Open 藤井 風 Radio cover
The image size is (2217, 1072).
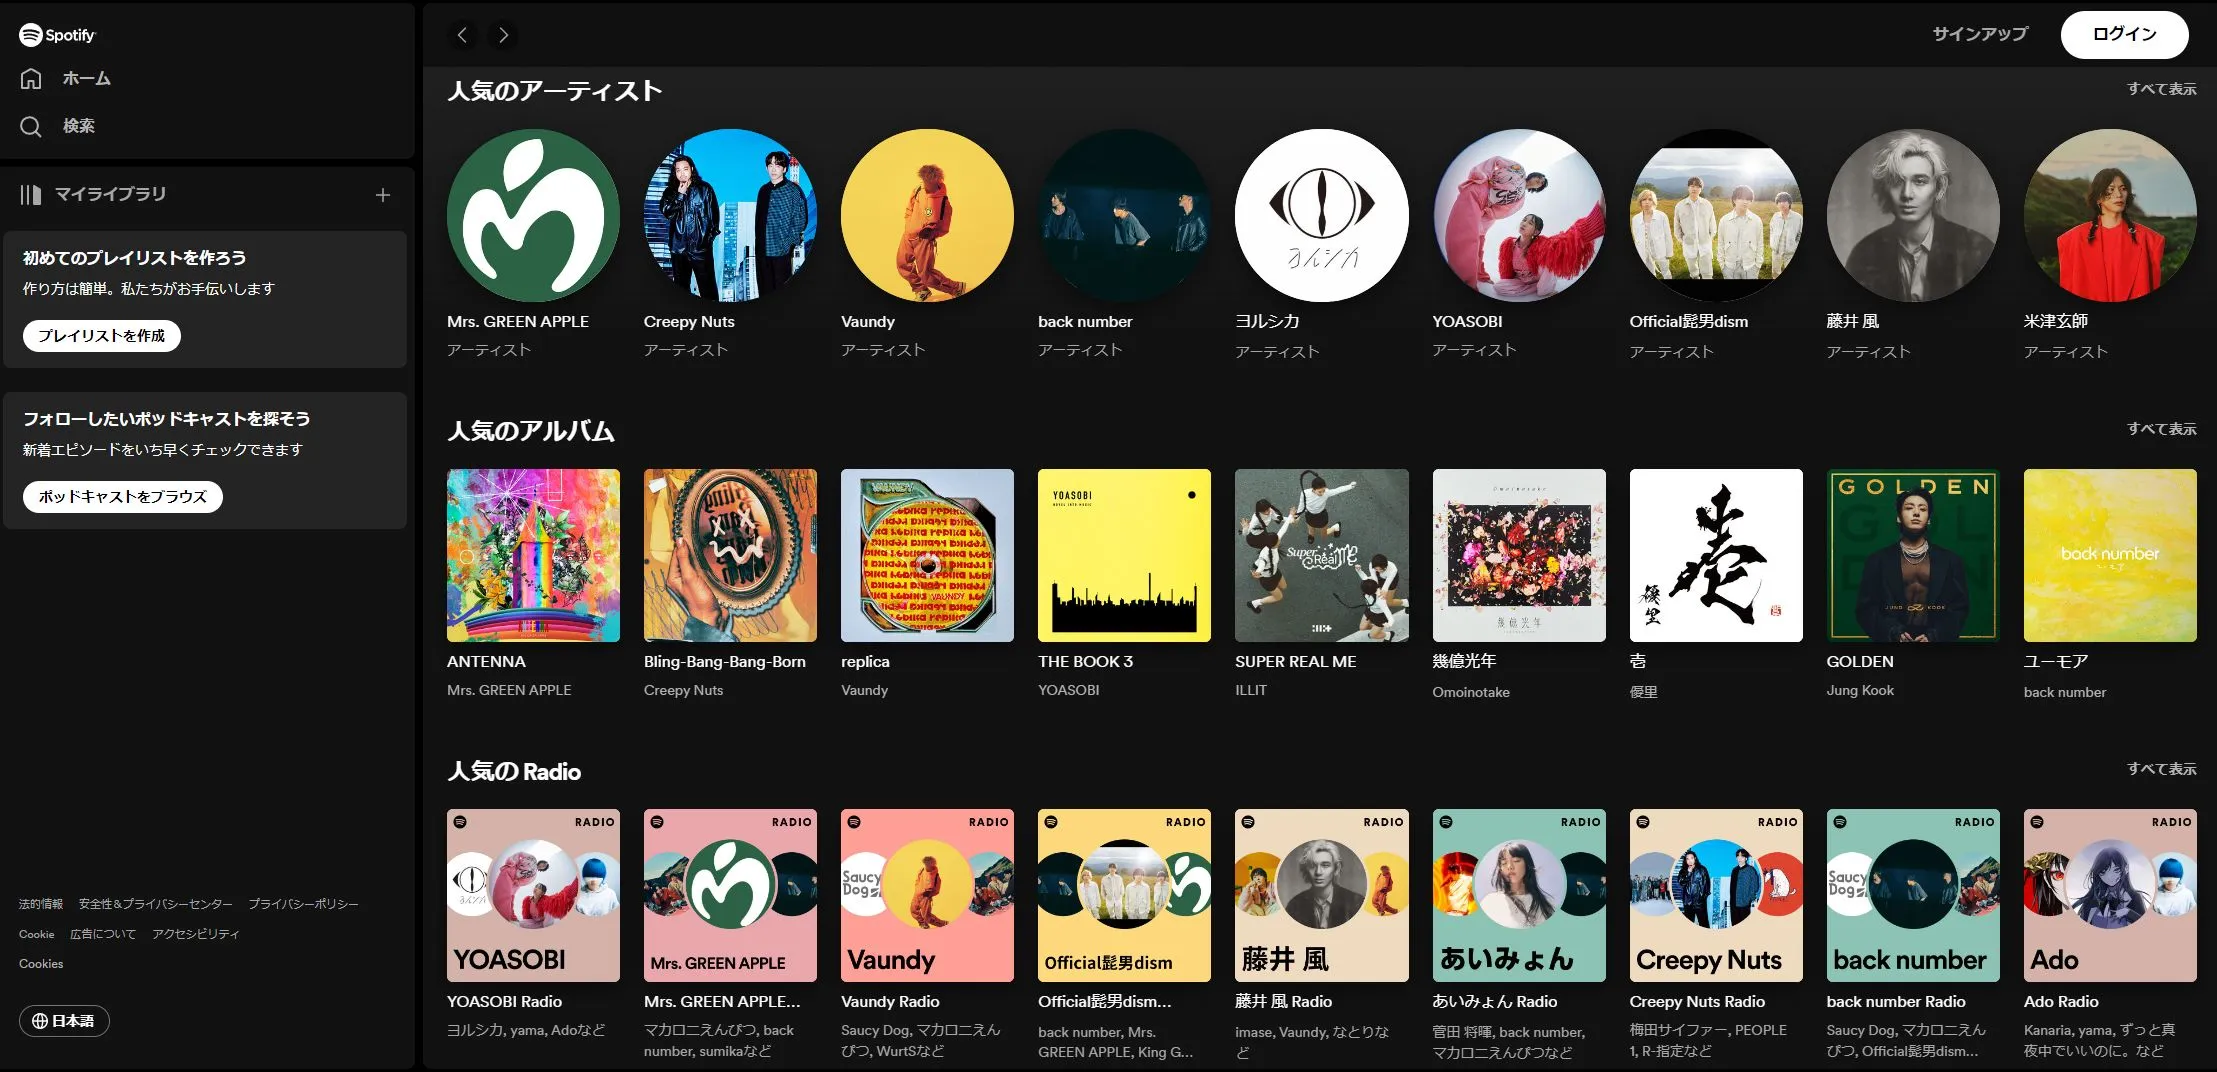pos(1322,895)
